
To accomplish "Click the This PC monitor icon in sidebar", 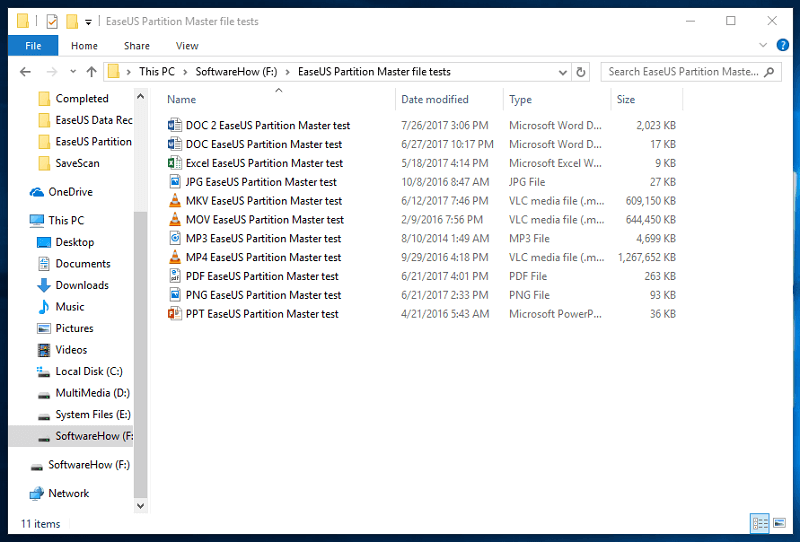I will pos(37,220).
